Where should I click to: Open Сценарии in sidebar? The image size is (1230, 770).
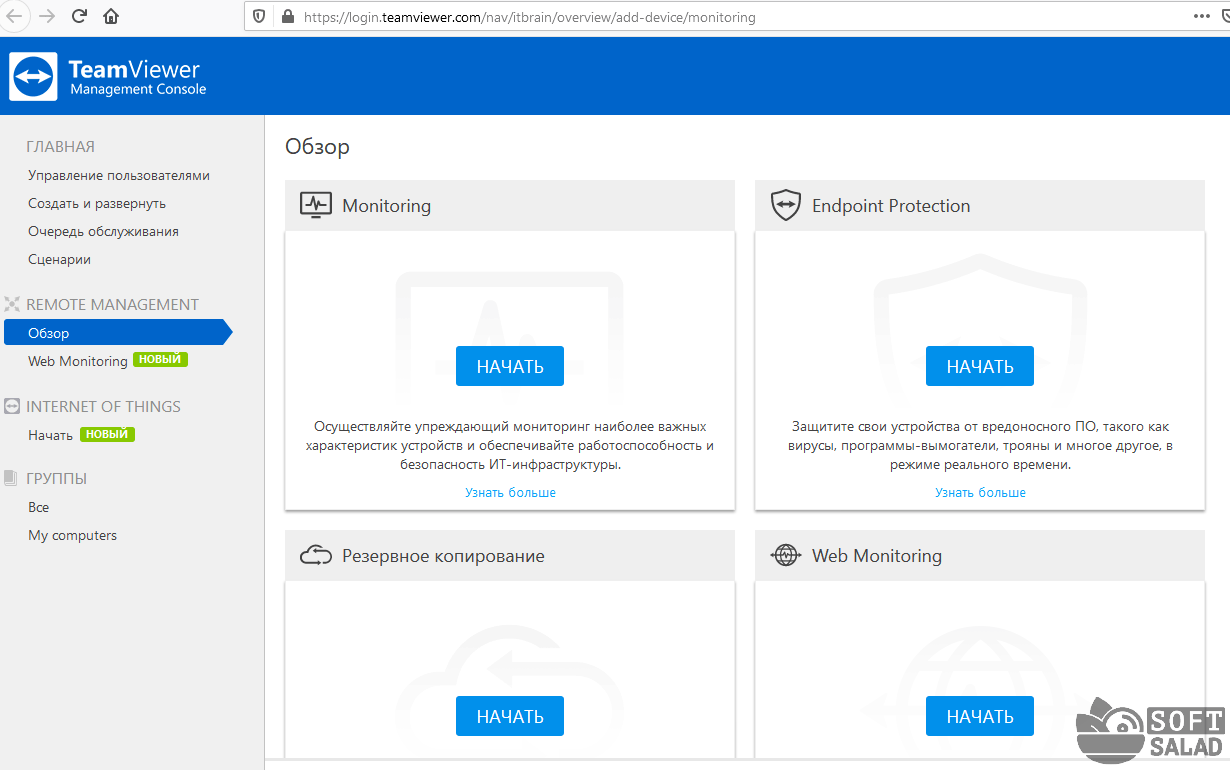point(59,259)
